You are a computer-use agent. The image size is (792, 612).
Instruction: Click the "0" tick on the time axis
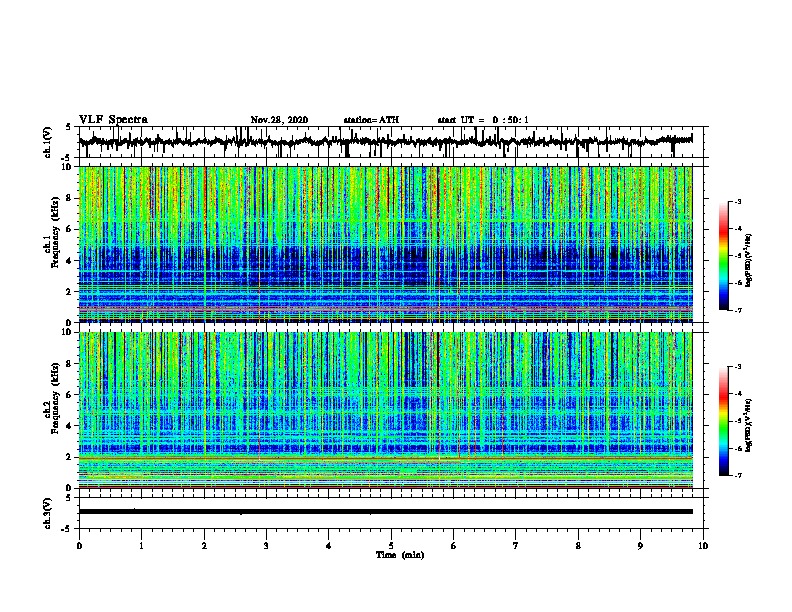tap(79, 546)
